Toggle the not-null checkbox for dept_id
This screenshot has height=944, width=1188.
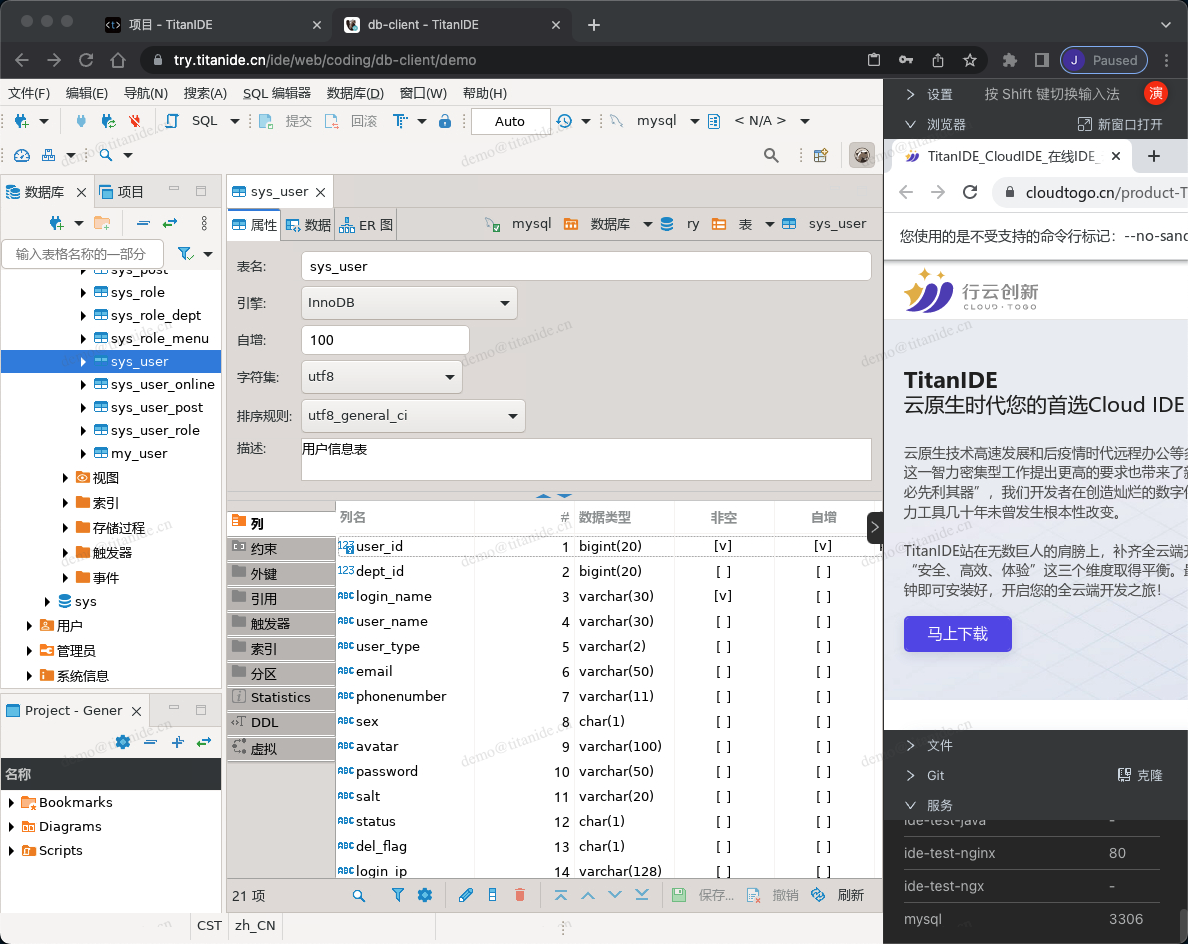point(723,572)
